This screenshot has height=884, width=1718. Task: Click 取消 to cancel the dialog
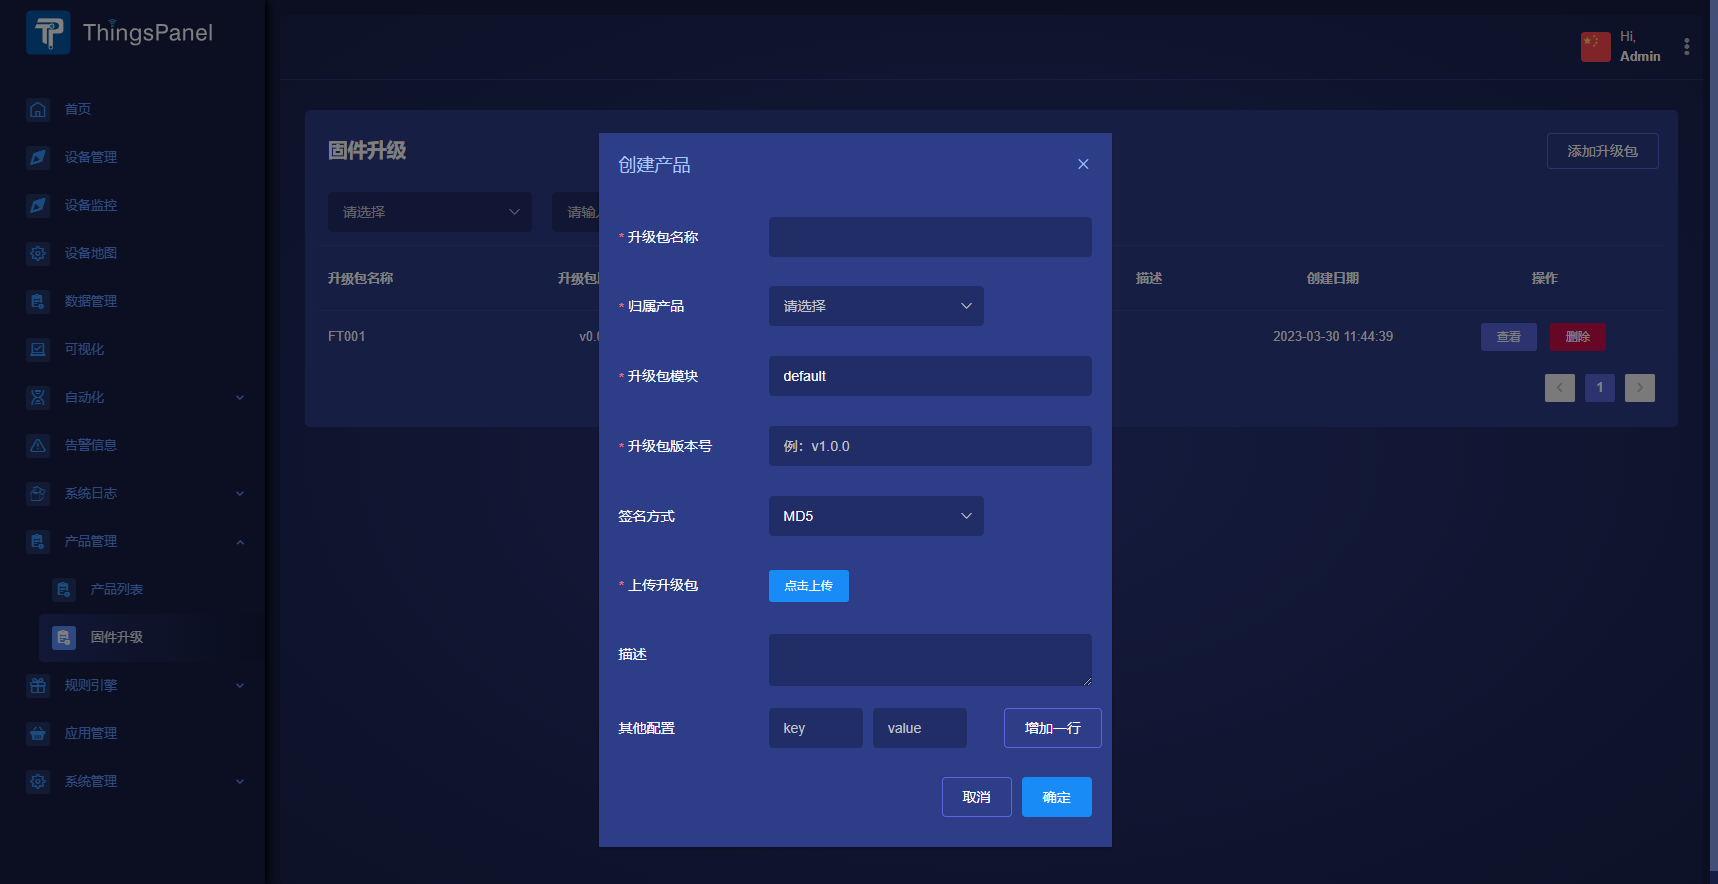tap(976, 797)
